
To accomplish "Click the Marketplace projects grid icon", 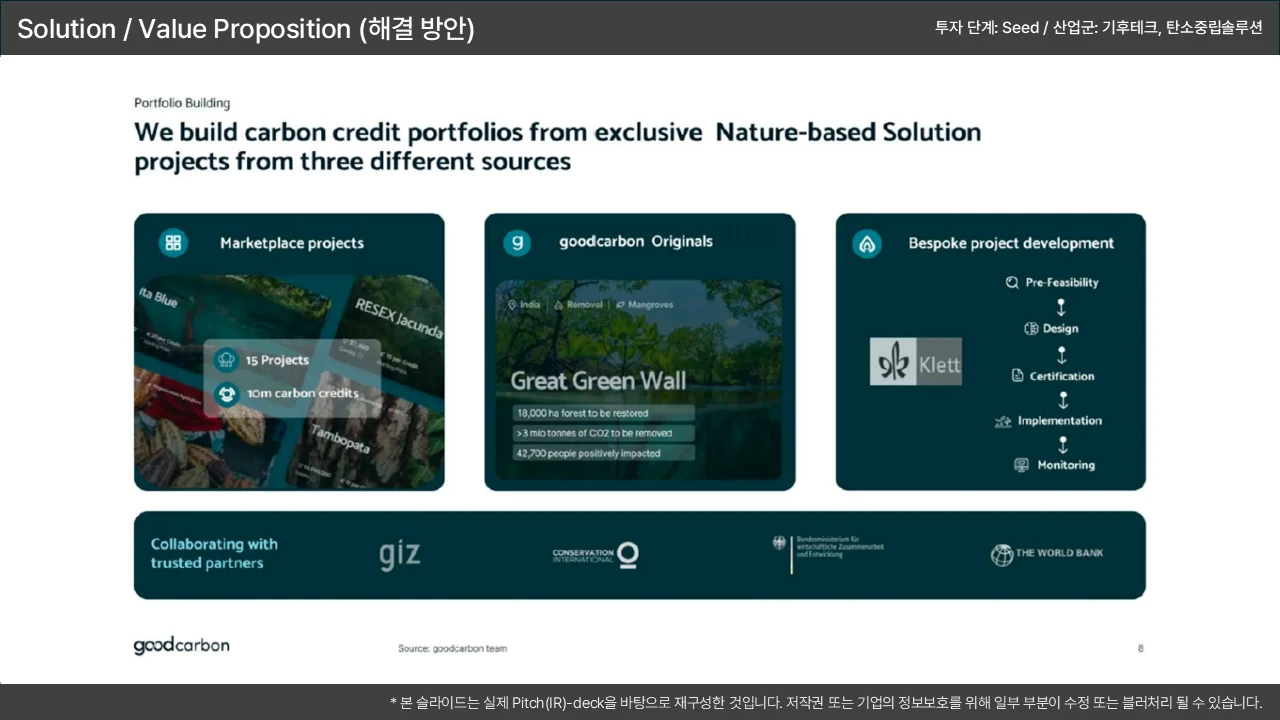I will tap(174, 243).
